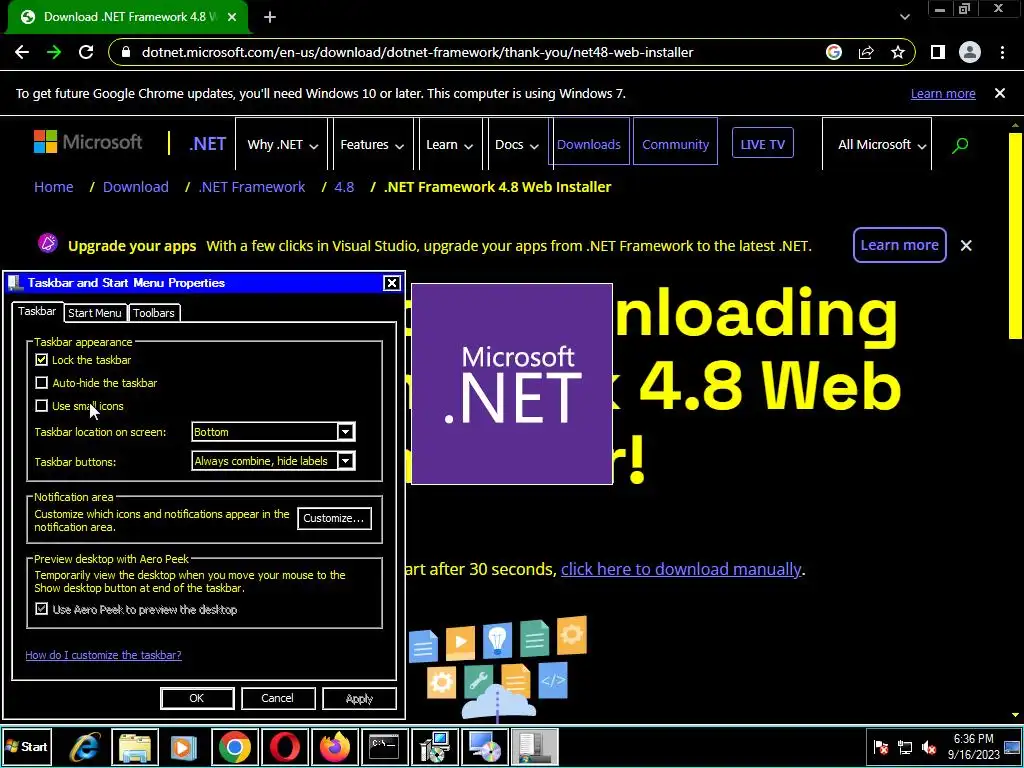The image size is (1024, 768).
Task: Open muted volume tray icon
Action: pyautogui.click(x=929, y=747)
